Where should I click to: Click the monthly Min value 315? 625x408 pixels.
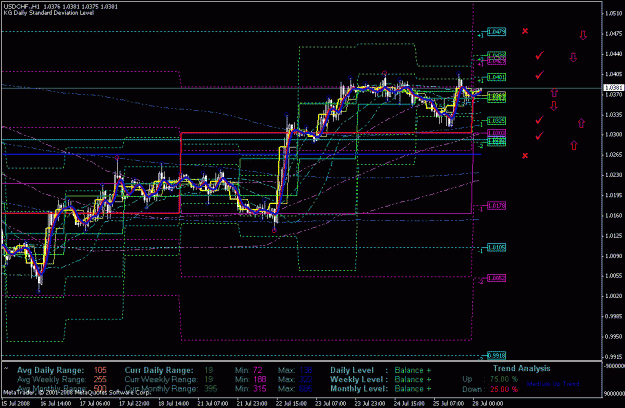pyautogui.click(x=259, y=389)
